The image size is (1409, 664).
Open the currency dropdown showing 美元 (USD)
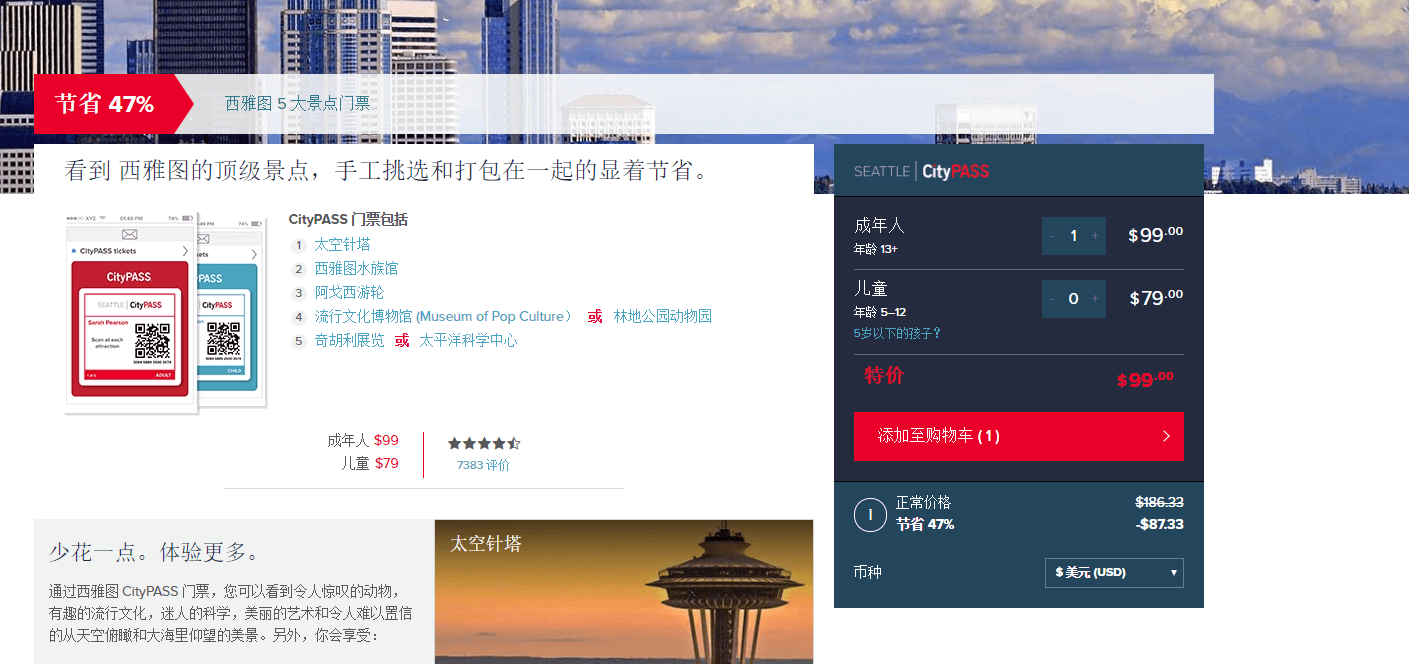click(x=1114, y=573)
